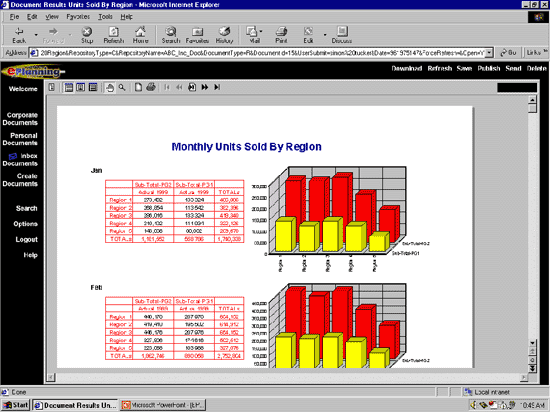The image size is (550, 412).
Task: Go to first page of report
Action: [167, 87]
